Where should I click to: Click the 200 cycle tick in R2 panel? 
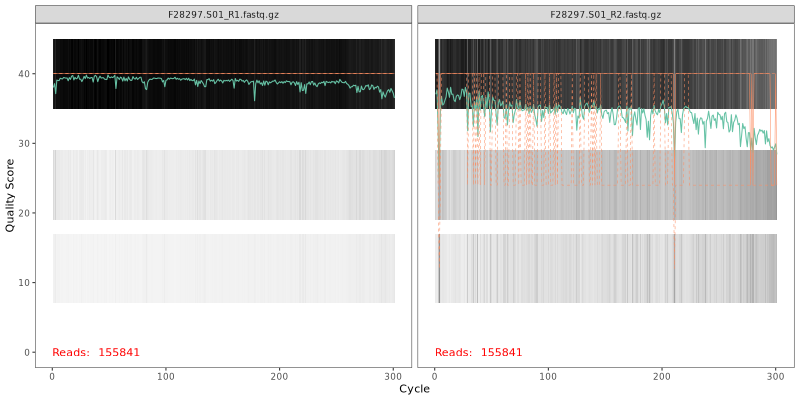662,376
